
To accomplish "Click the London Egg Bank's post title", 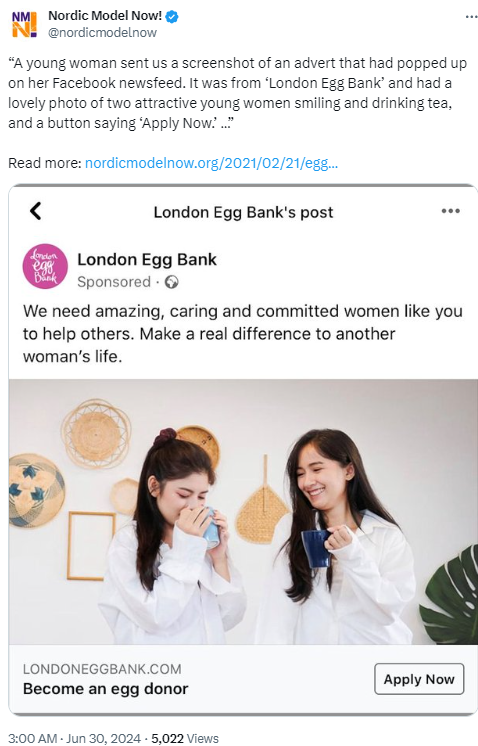I will [243, 212].
